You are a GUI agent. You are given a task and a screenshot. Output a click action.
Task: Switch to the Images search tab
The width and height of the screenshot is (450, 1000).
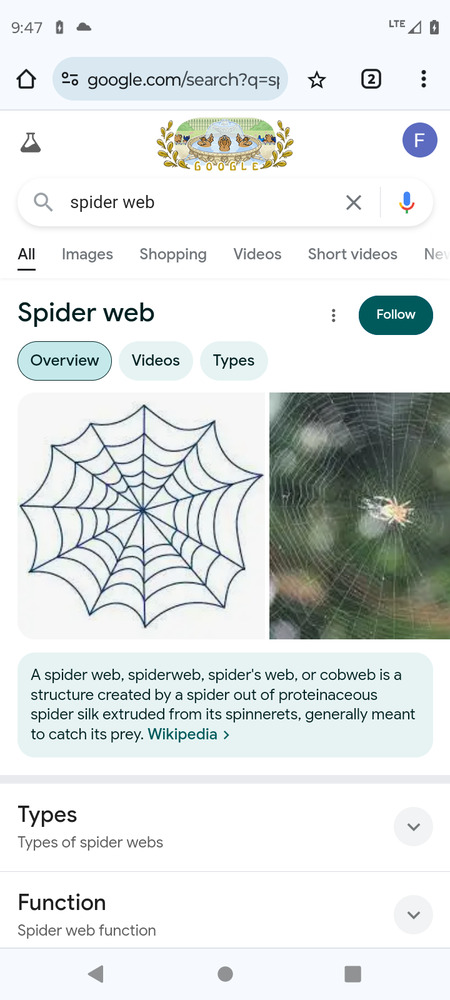coord(87,254)
